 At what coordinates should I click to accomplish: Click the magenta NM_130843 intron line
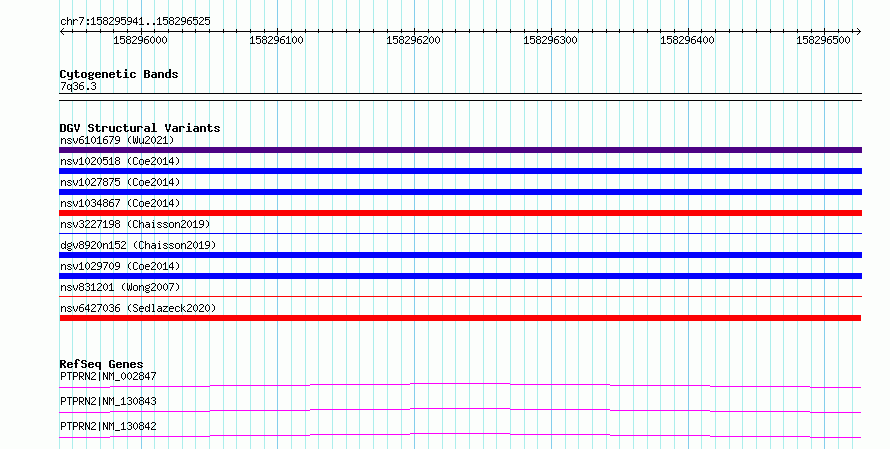(x=460, y=410)
